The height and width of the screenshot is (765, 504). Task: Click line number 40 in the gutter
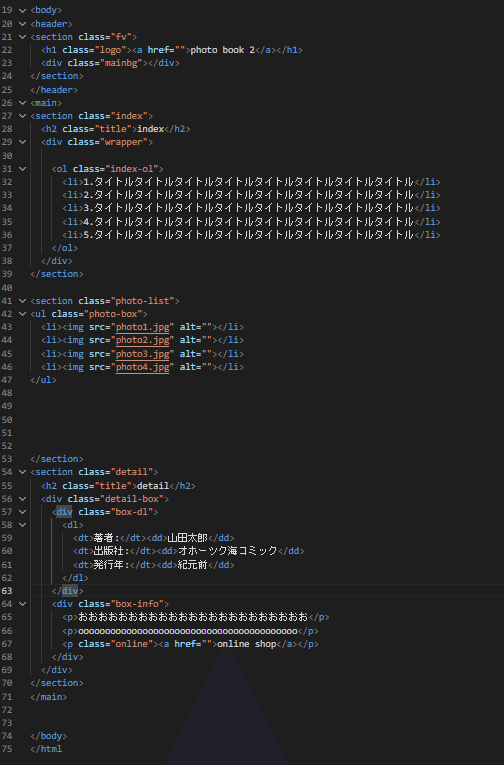coord(7,288)
